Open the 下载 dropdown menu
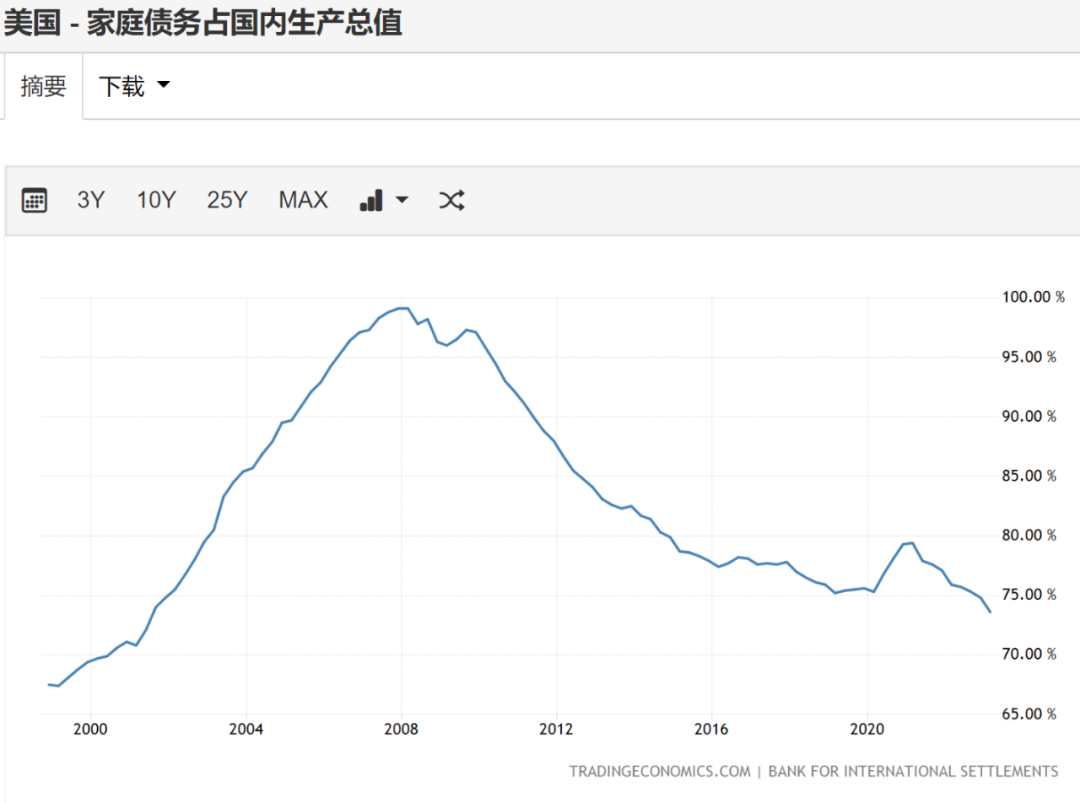 click(134, 87)
